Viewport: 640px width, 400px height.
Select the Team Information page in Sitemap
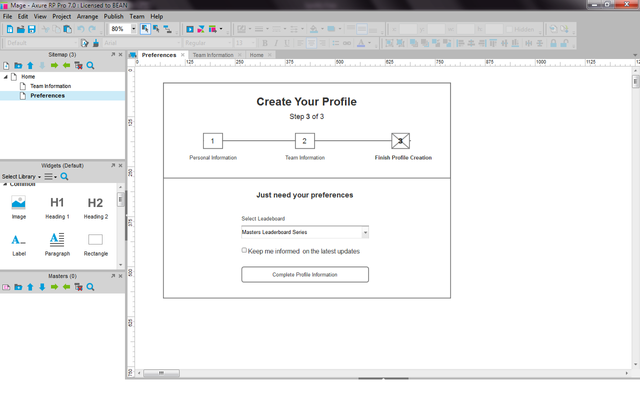click(50, 86)
